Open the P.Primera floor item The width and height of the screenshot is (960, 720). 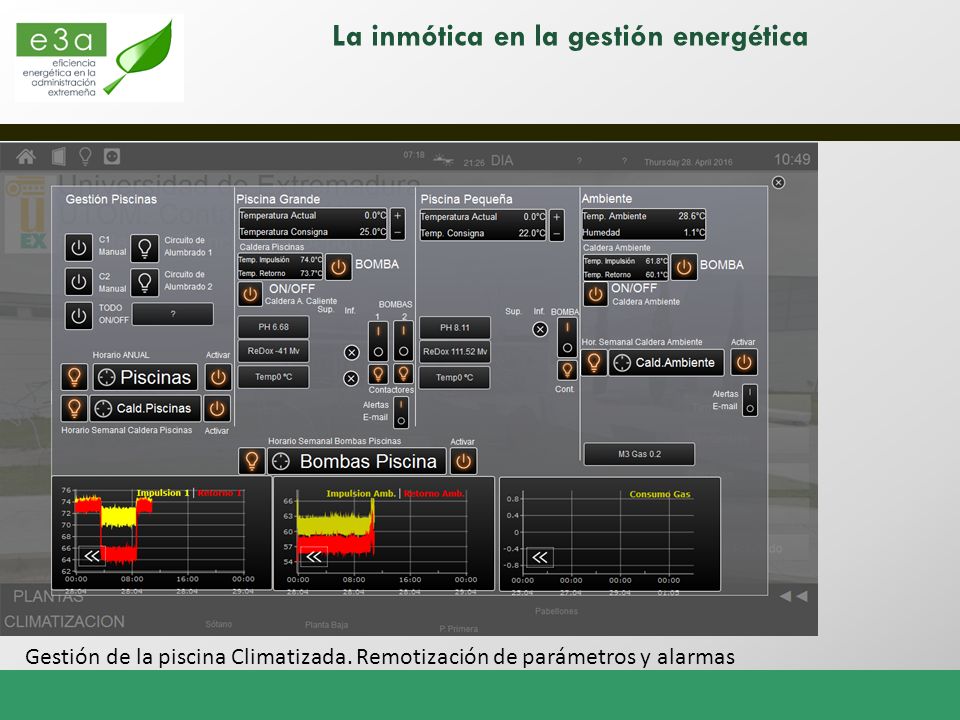[459, 629]
